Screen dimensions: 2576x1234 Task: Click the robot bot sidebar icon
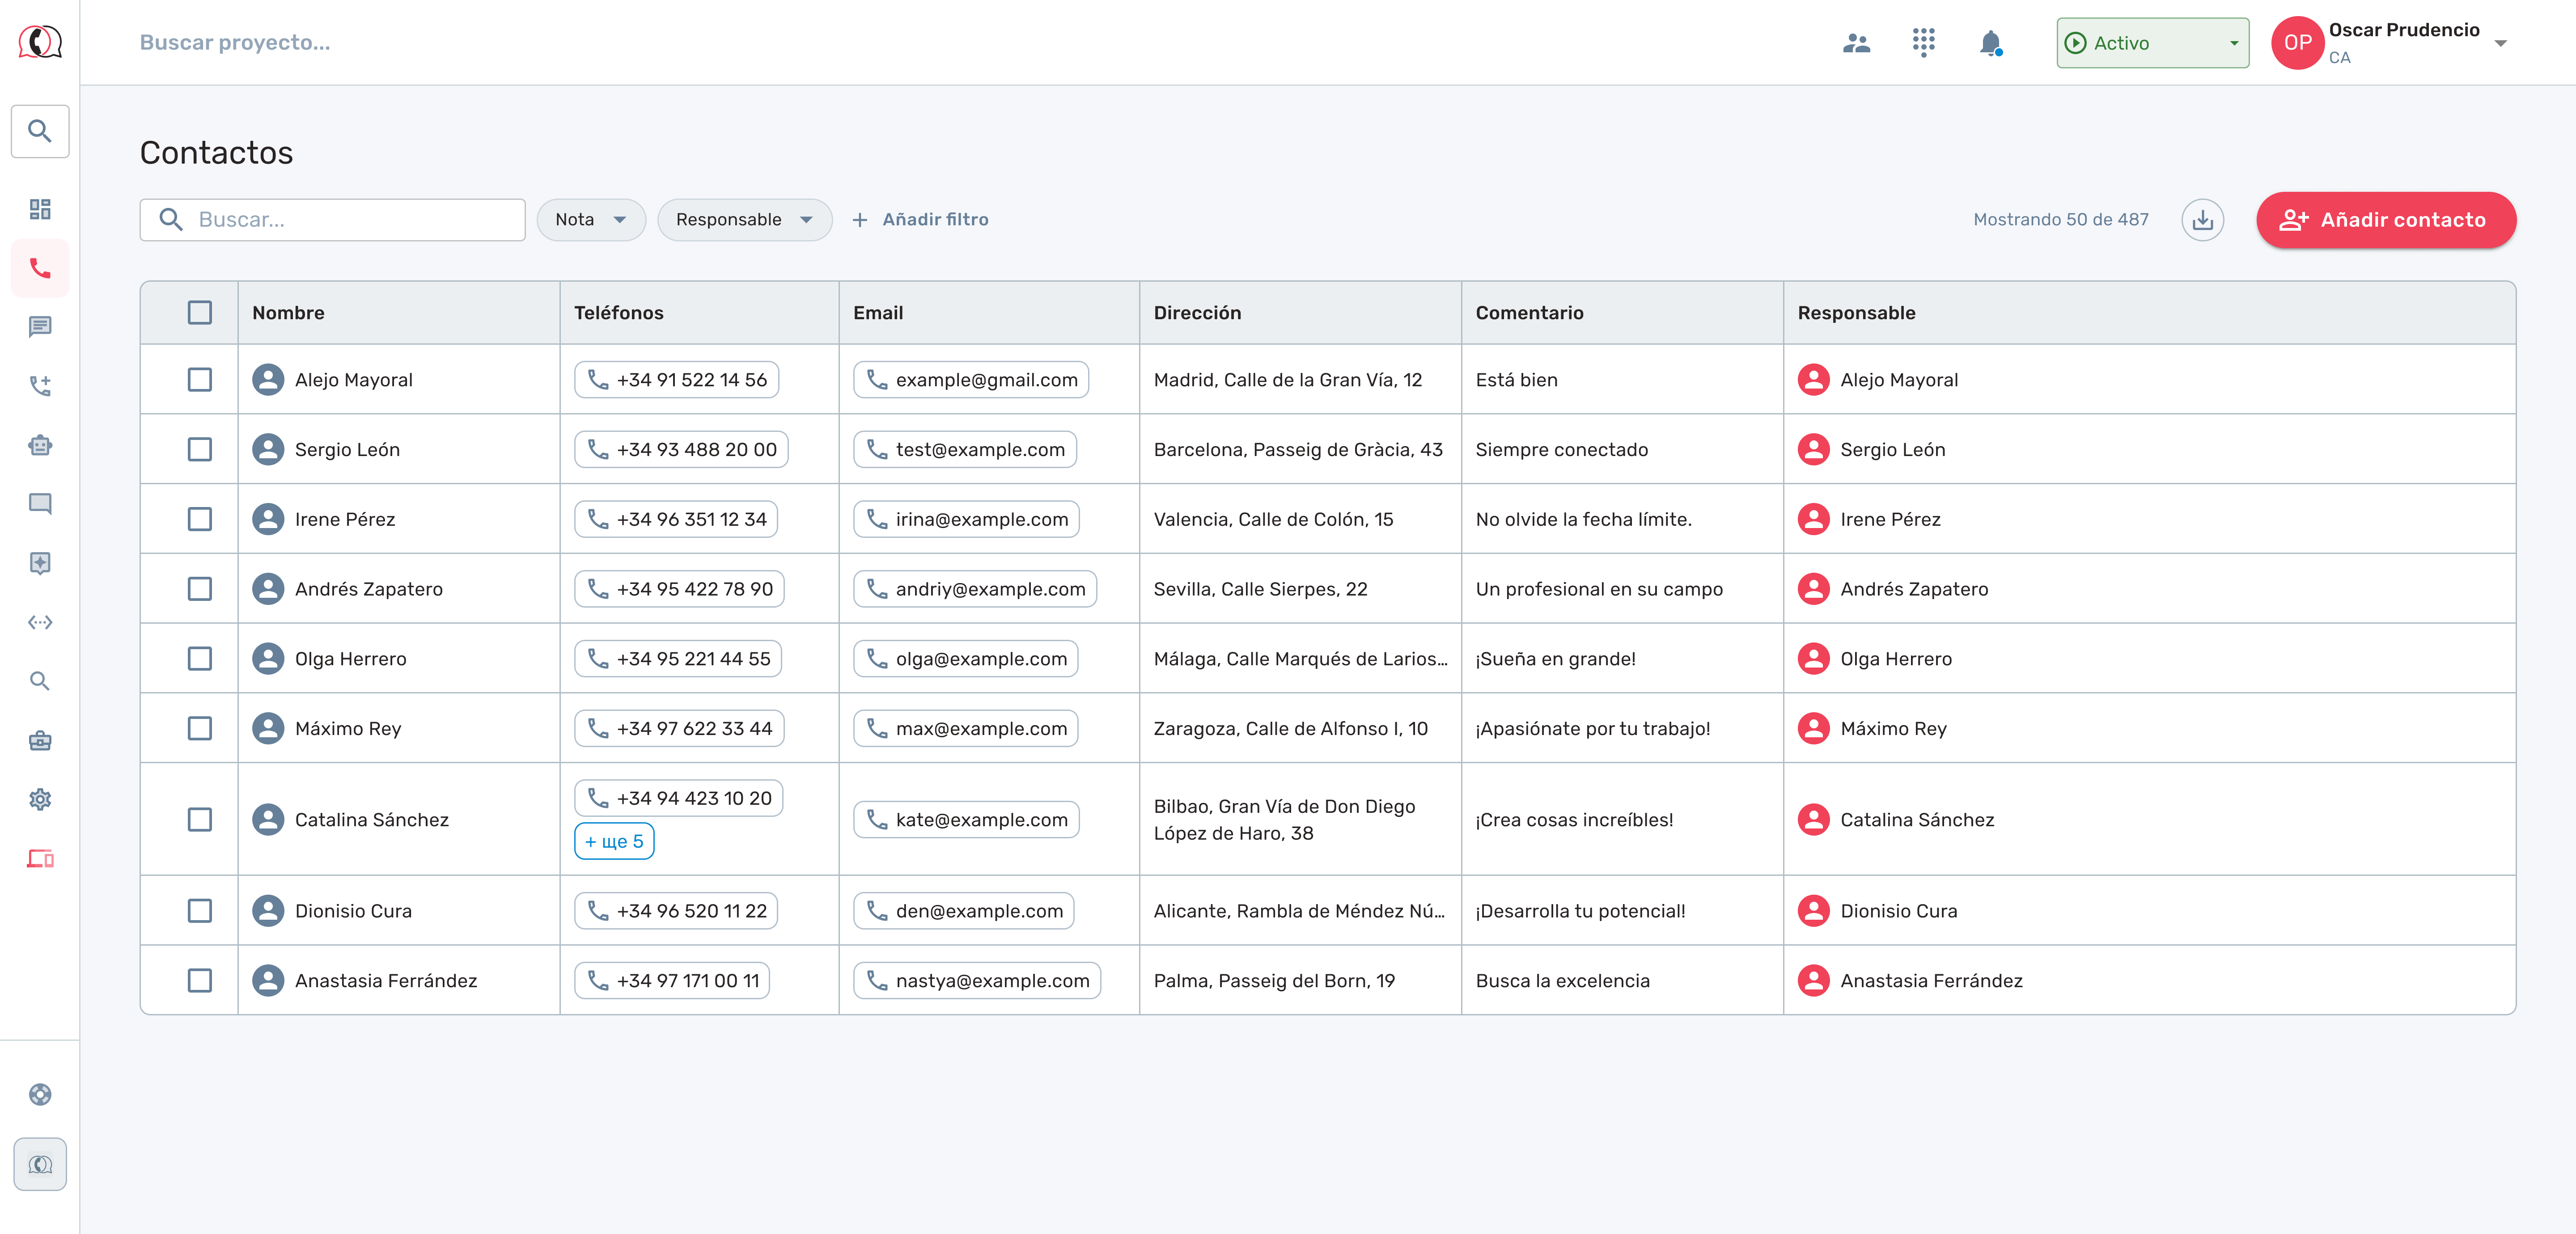coord(40,445)
